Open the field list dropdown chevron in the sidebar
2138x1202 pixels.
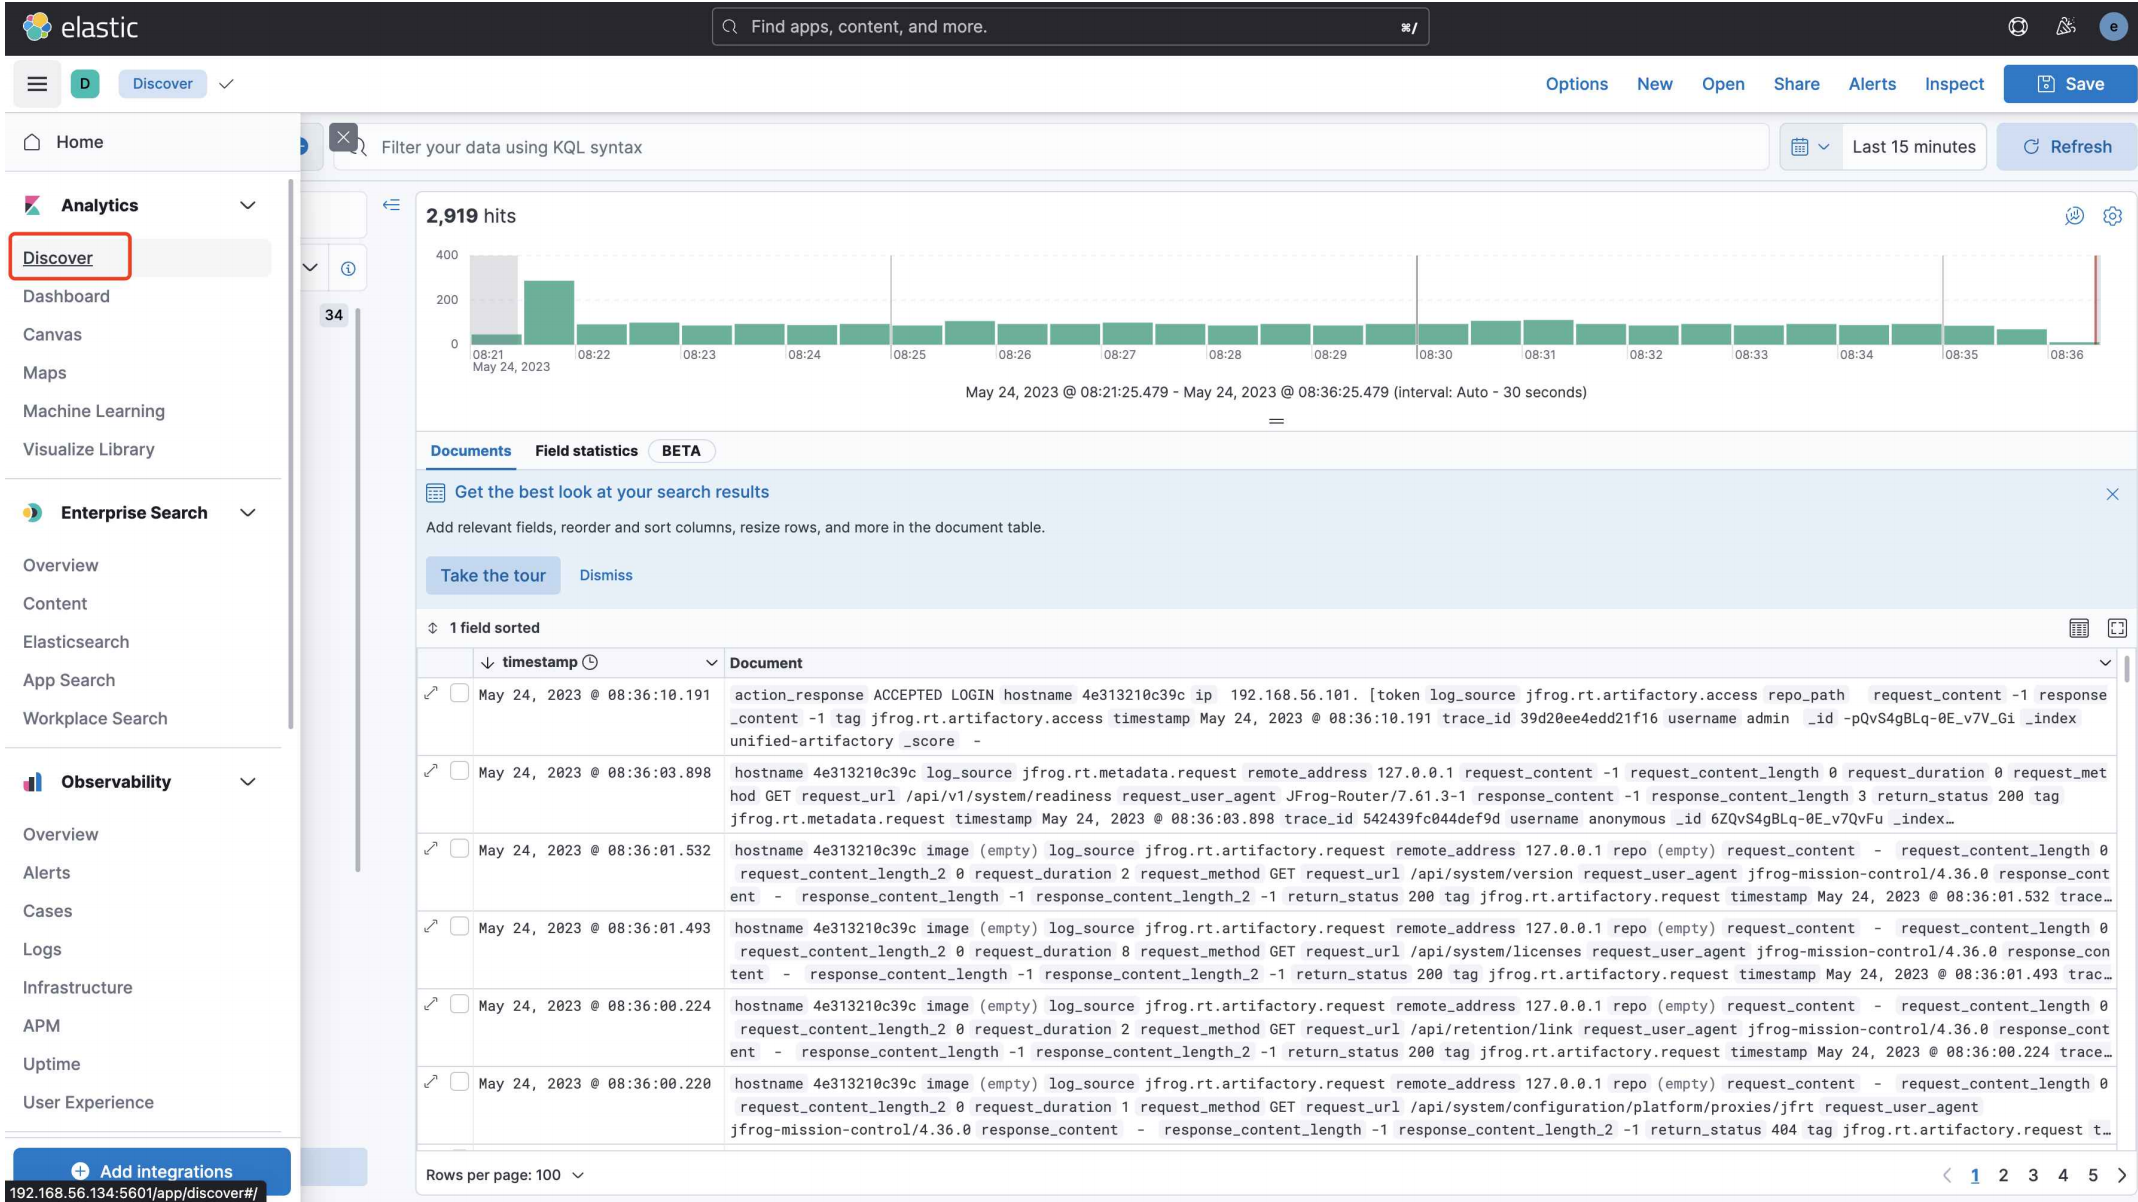click(x=310, y=268)
